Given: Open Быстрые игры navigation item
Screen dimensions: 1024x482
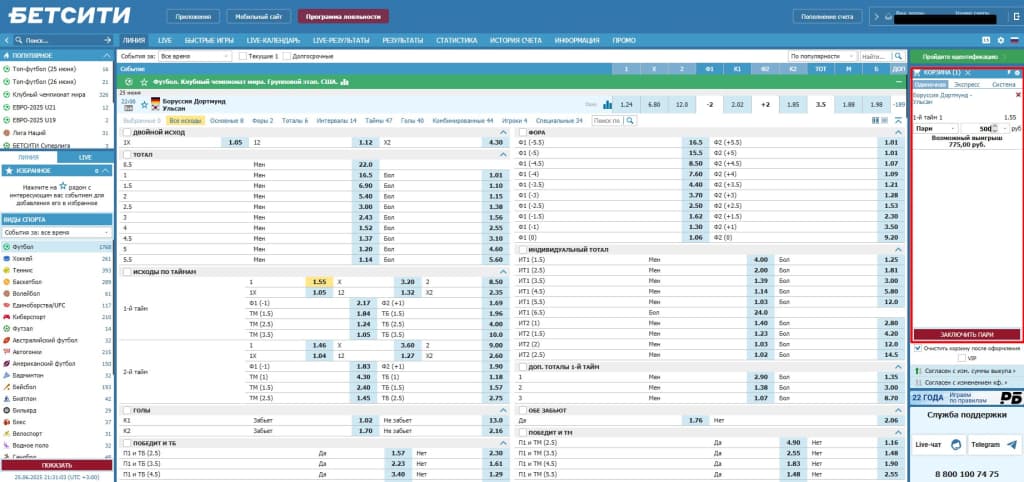Looking at the screenshot, I should point(209,40).
